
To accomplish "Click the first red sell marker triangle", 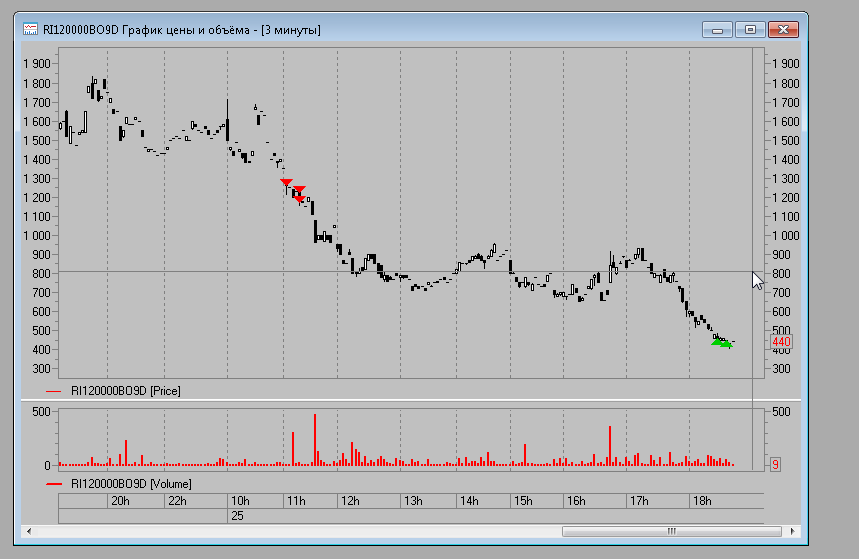I will [286, 182].
